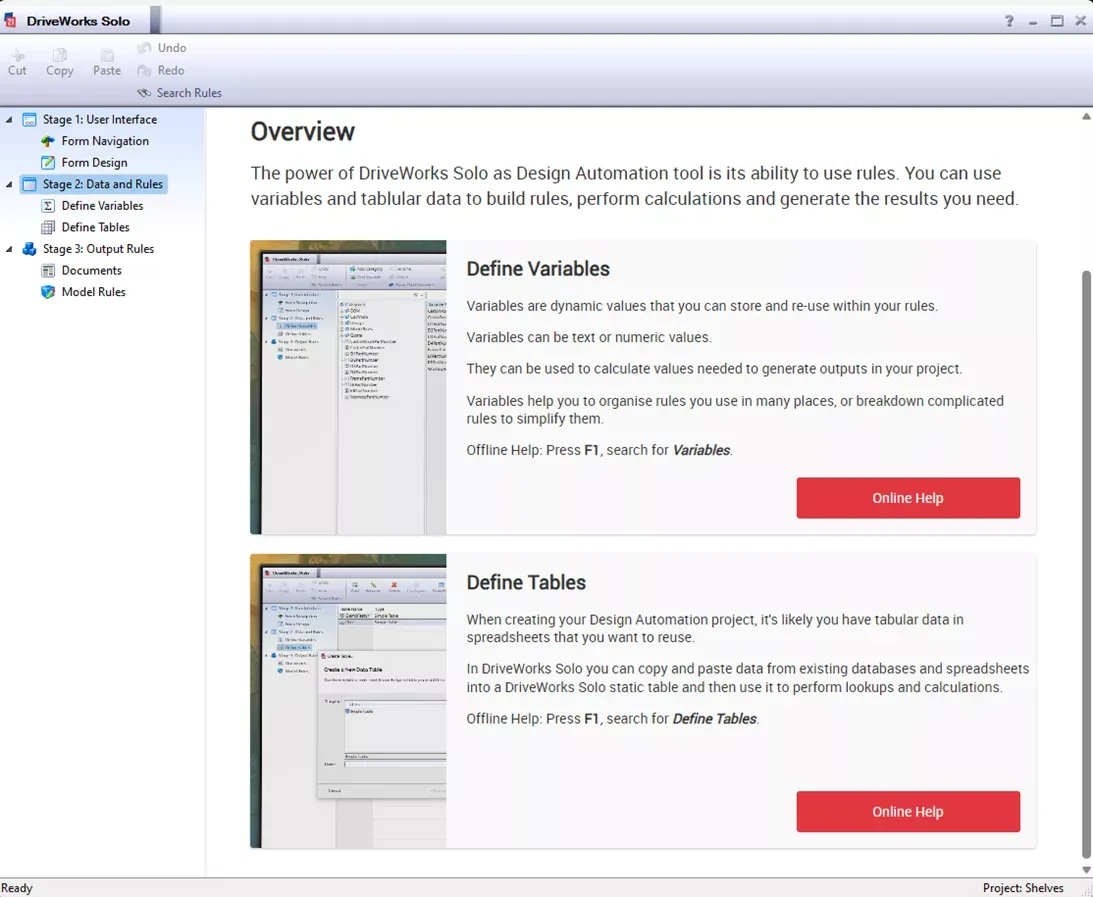Collapse the Stage 1: User Interface node

tap(9, 119)
